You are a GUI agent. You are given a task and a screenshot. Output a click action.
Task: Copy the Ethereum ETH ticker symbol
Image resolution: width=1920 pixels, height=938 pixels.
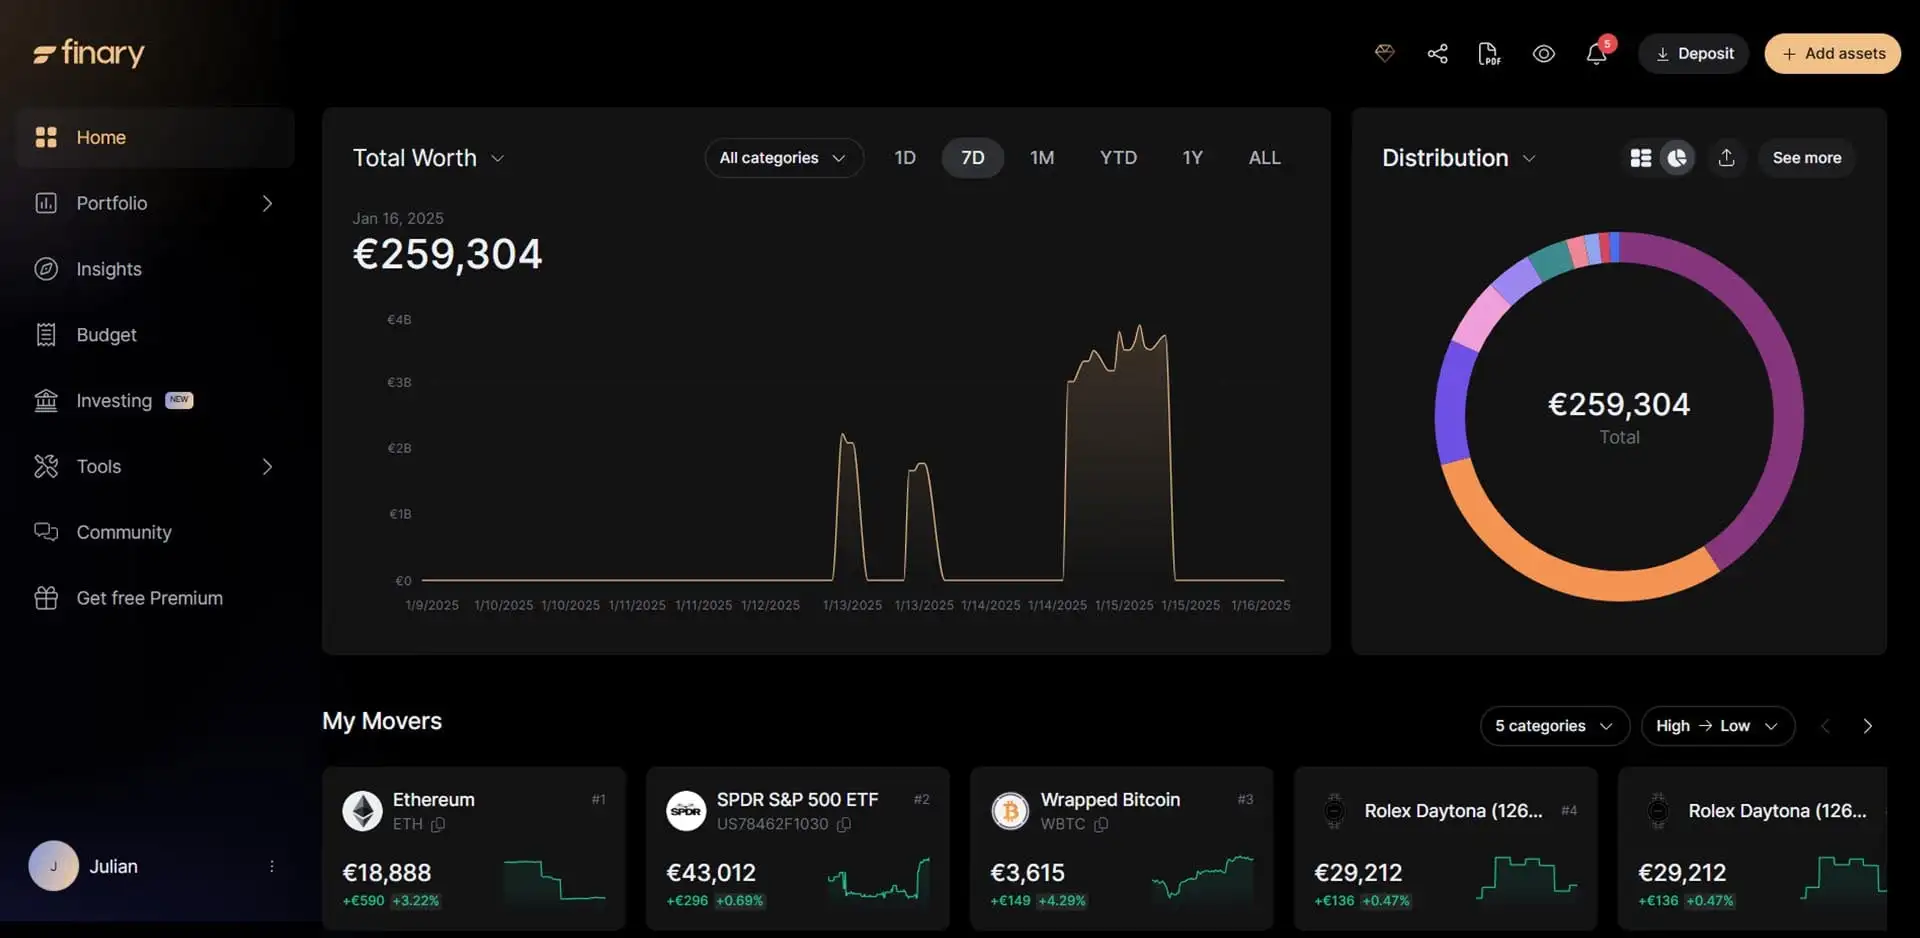438,825
